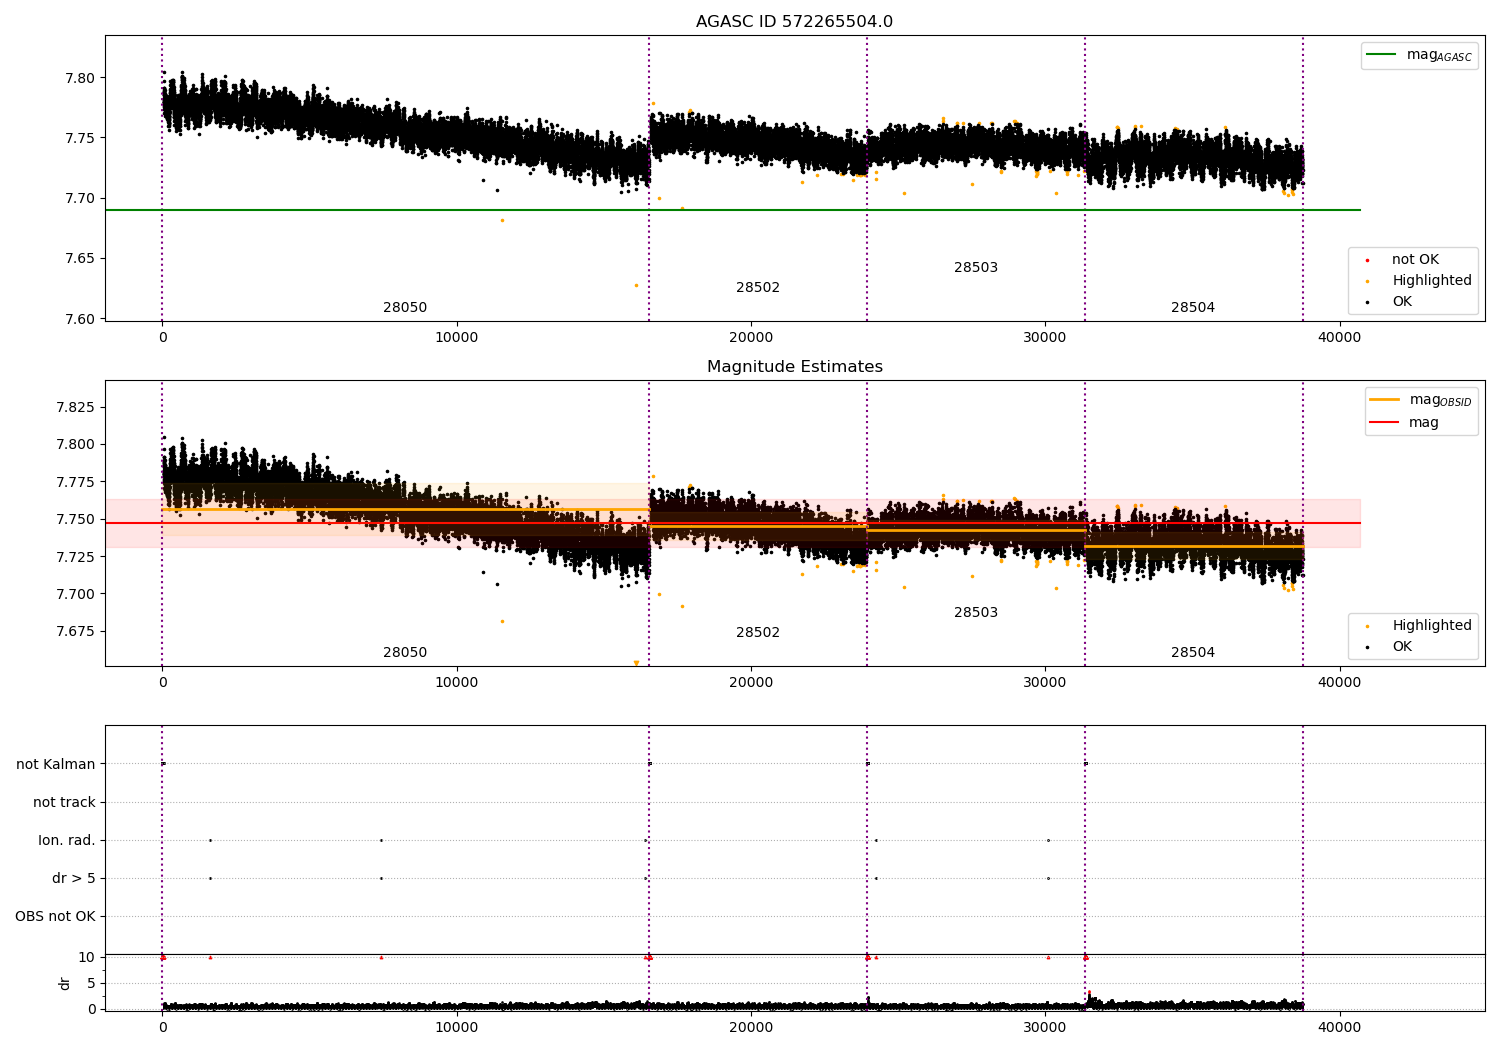Click the 7.675 y-axis tick label

tap(75, 631)
